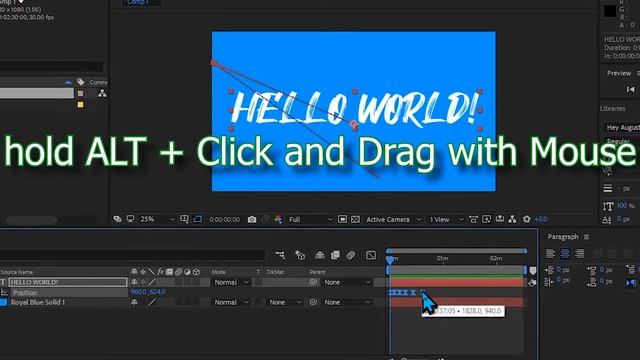Viewport: 640px width, 360px height.
Task: Click the yellow label swatch in Project panel
Action: point(80,104)
